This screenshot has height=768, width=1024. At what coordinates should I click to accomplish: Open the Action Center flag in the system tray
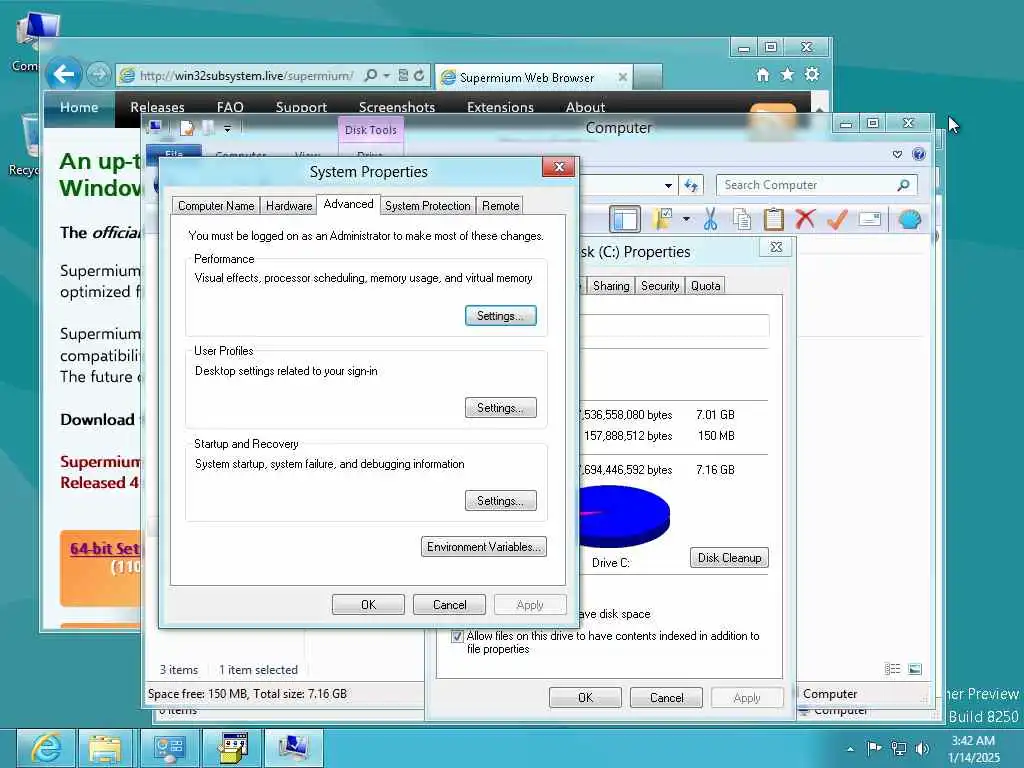point(874,748)
